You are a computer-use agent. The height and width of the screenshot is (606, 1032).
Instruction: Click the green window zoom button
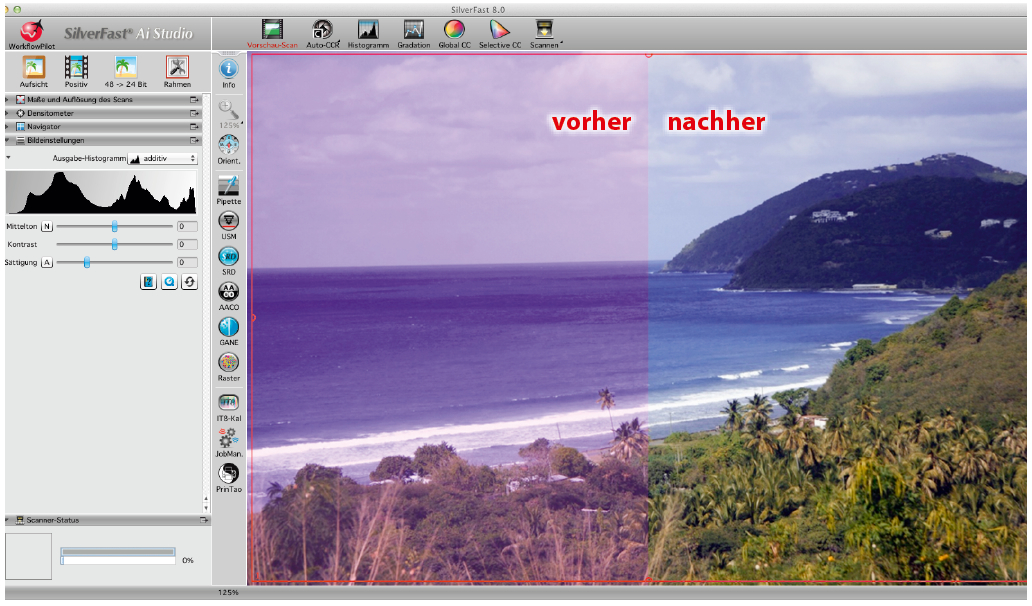click(x=17, y=9)
